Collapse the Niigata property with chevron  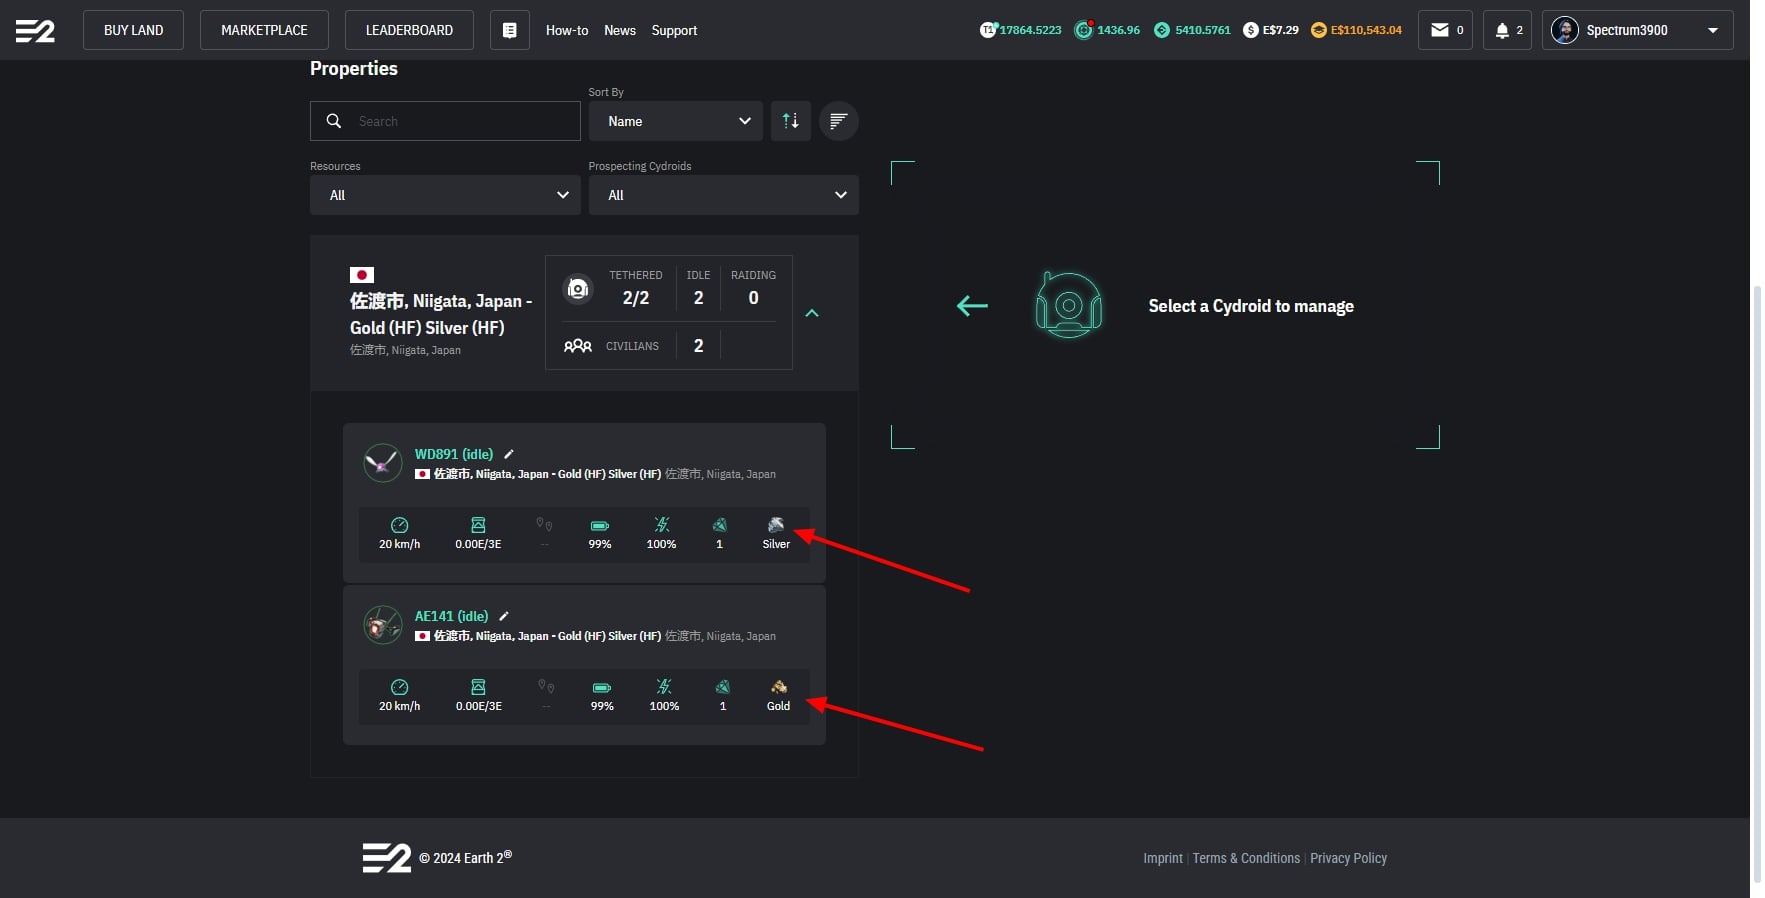click(812, 313)
